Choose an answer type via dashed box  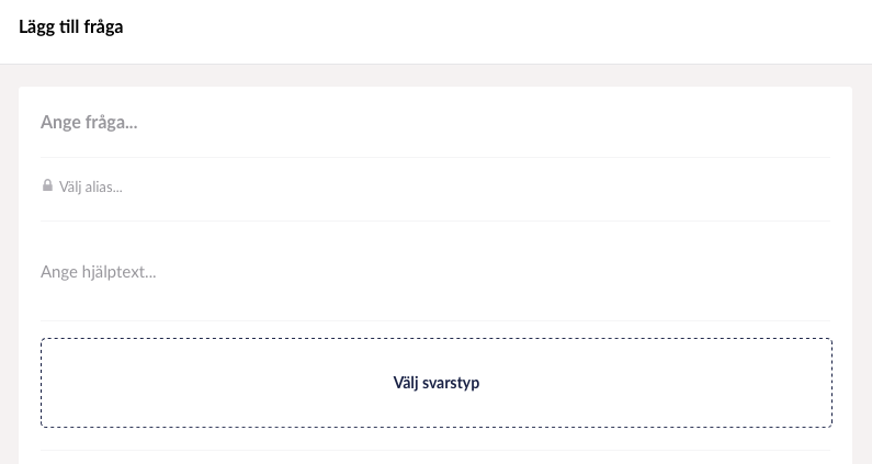point(436,383)
